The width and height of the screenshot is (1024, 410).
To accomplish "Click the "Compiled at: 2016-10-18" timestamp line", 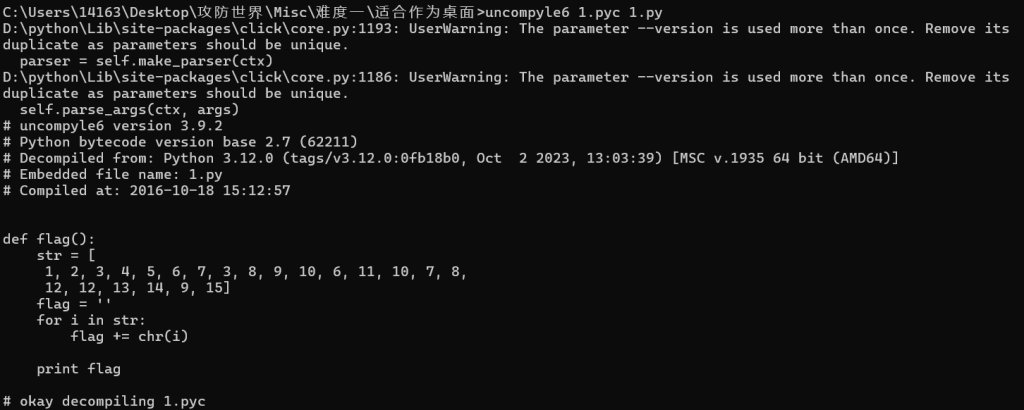I will (x=146, y=191).
